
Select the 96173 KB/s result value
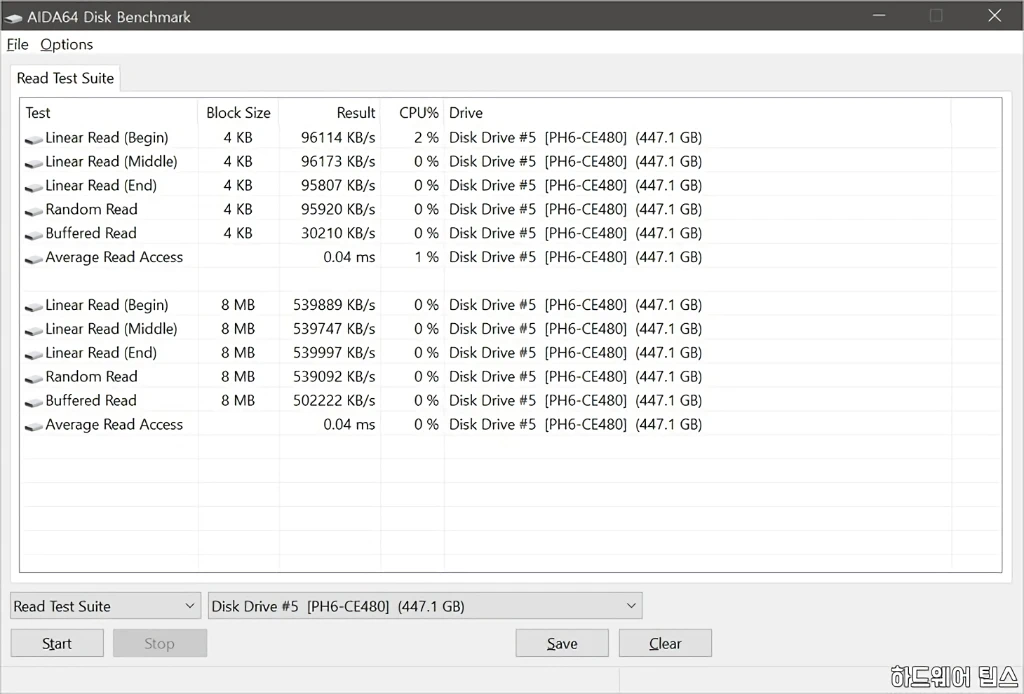pos(338,161)
